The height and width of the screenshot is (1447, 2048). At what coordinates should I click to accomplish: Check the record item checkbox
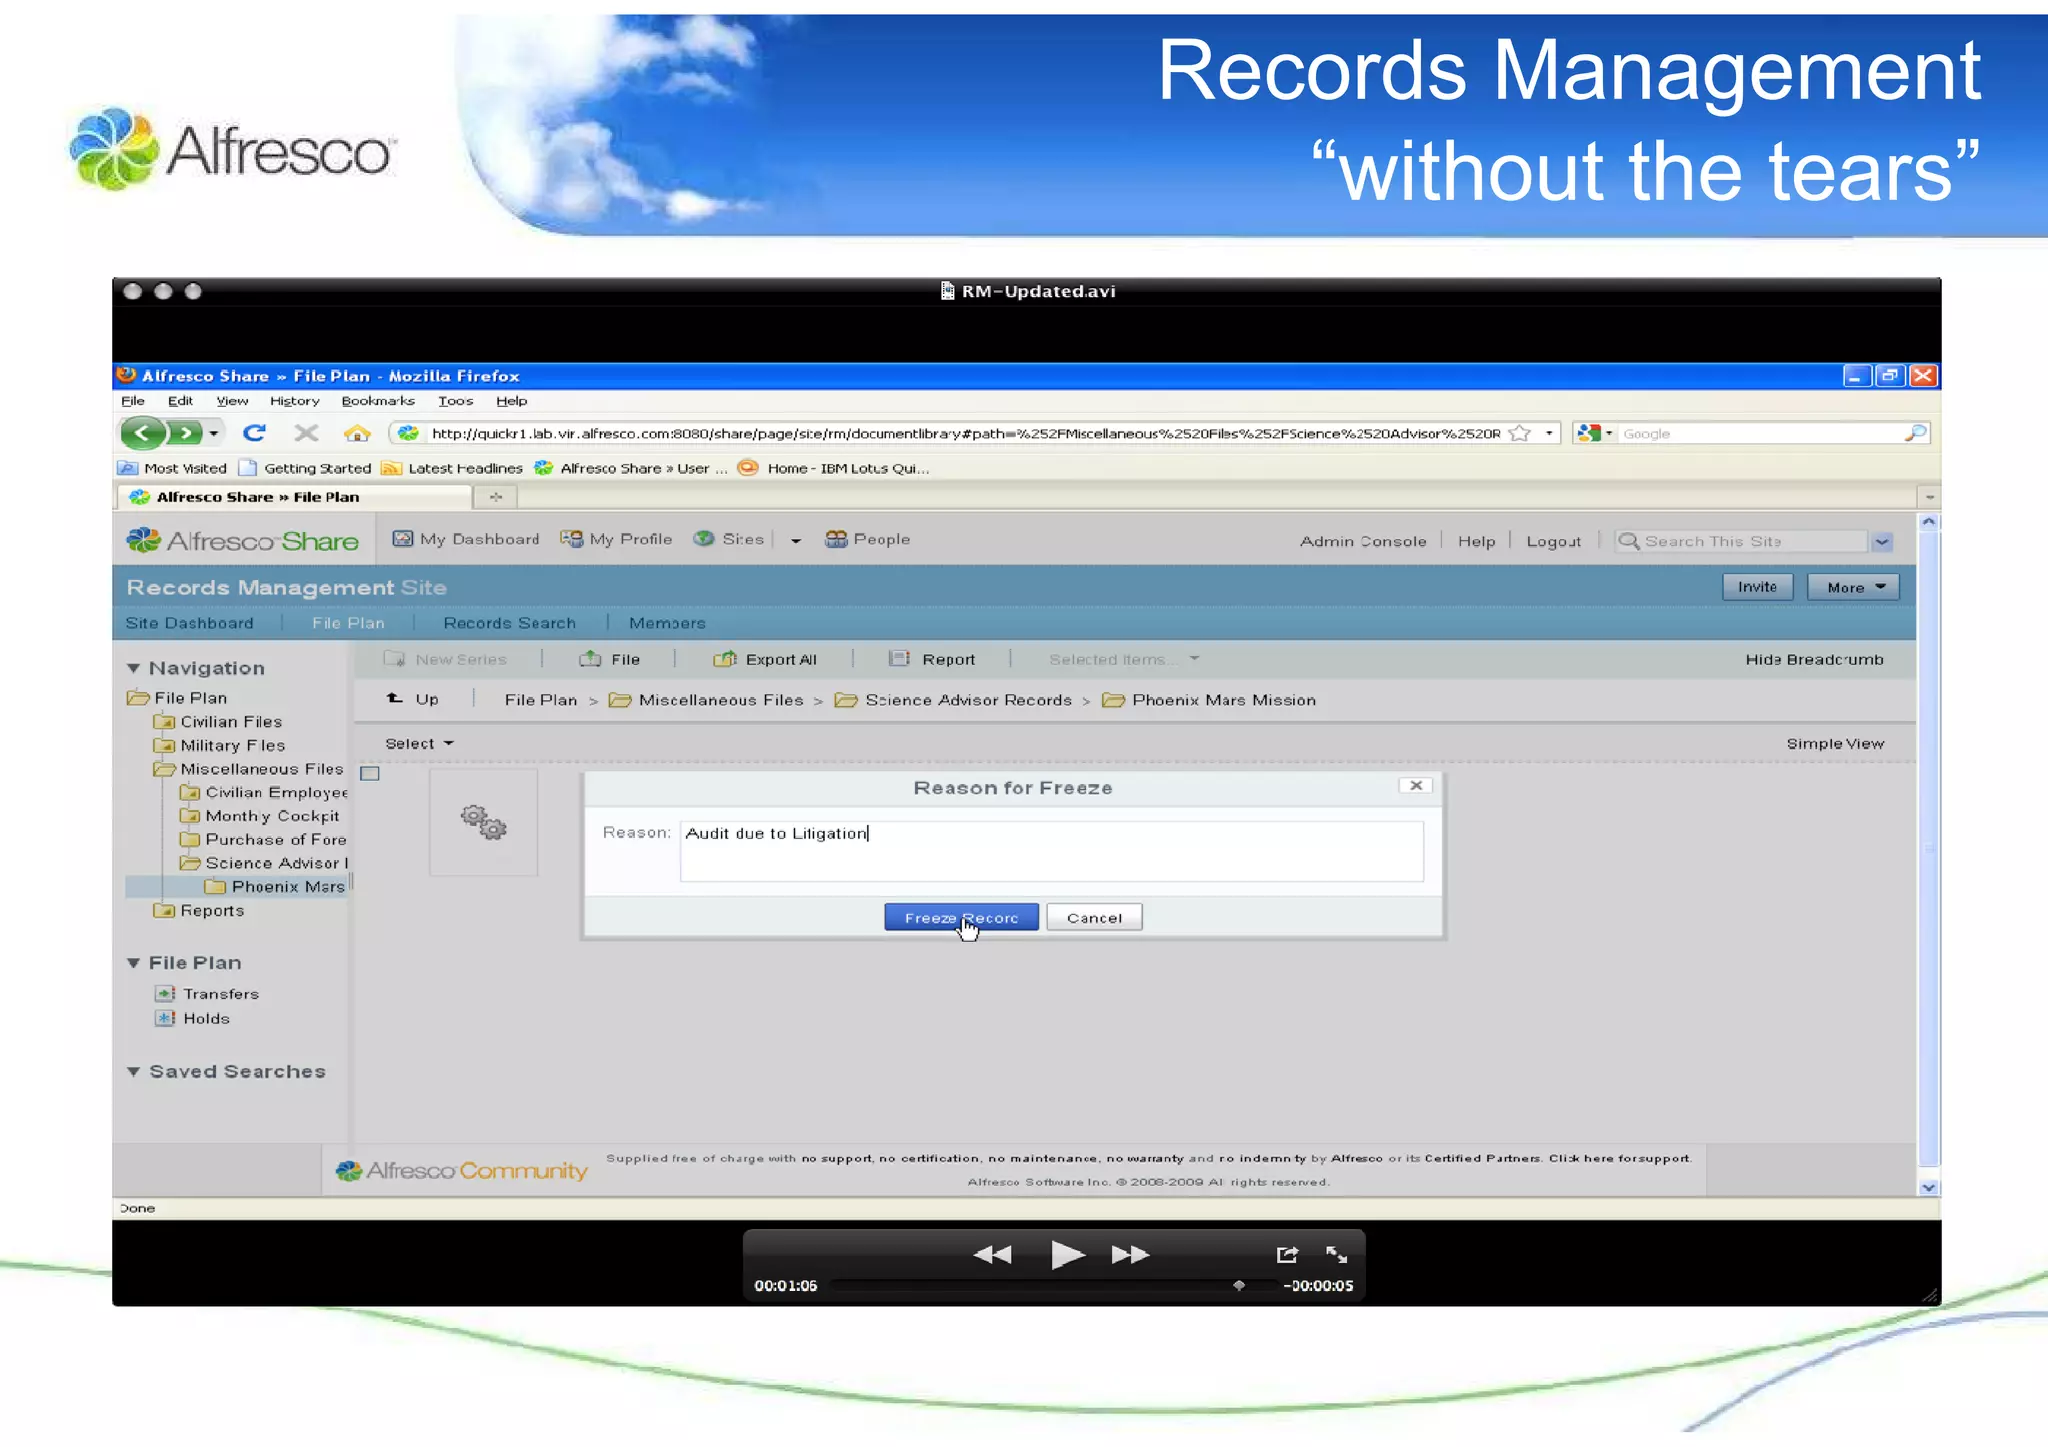[370, 773]
